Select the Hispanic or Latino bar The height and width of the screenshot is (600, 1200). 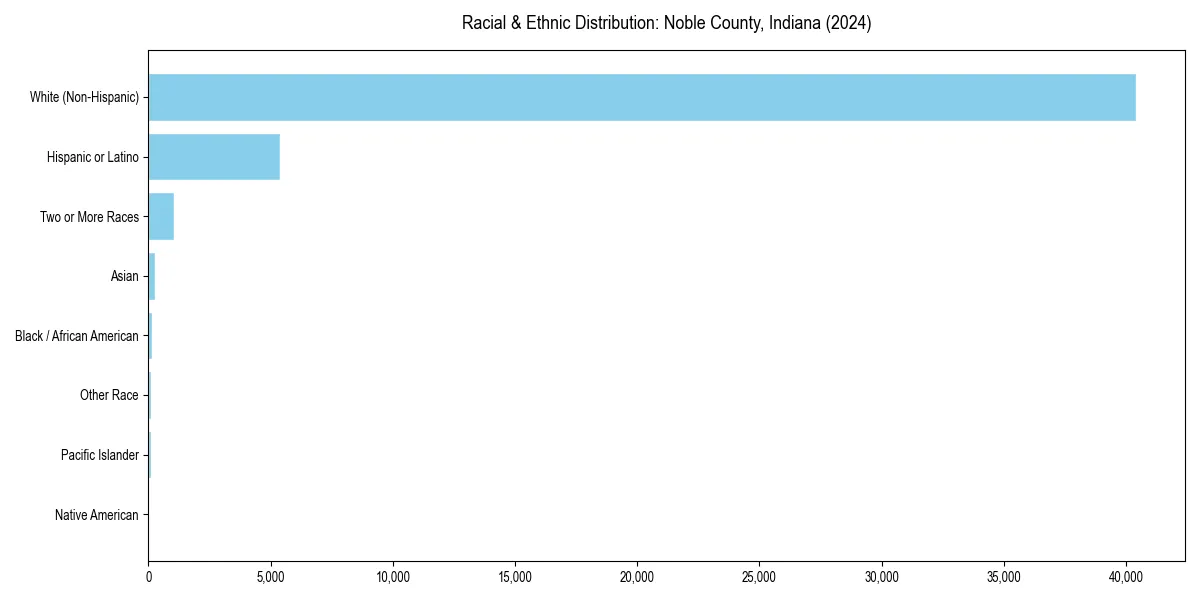point(213,157)
